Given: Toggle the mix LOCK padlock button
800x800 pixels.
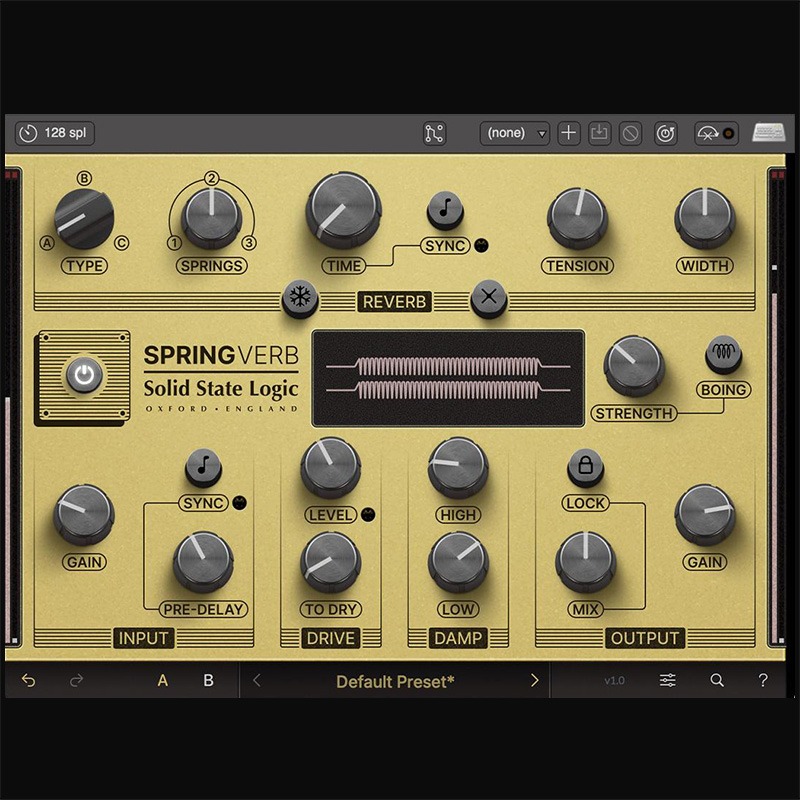Looking at the screenshot, I should coord(585,467).
